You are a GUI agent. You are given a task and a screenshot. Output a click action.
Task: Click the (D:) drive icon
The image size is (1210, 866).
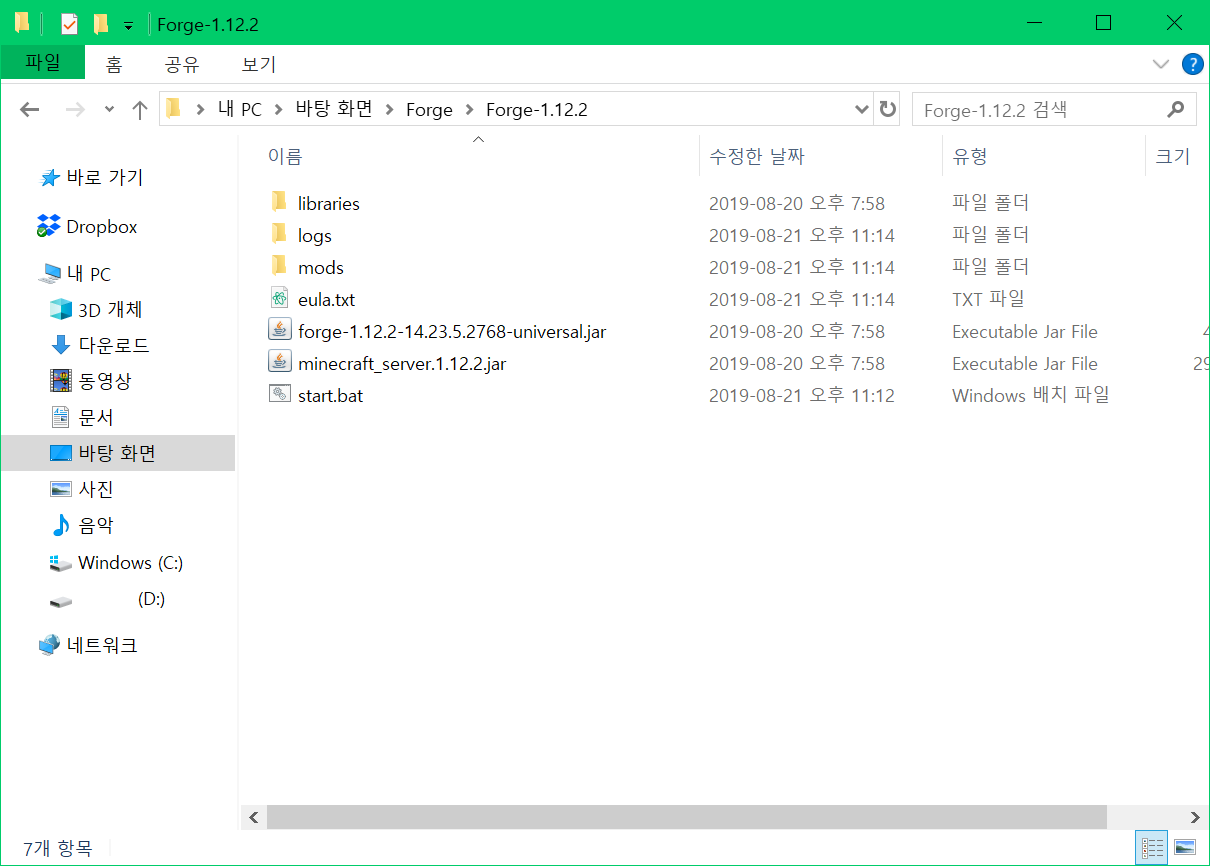(x=61, y=601)
